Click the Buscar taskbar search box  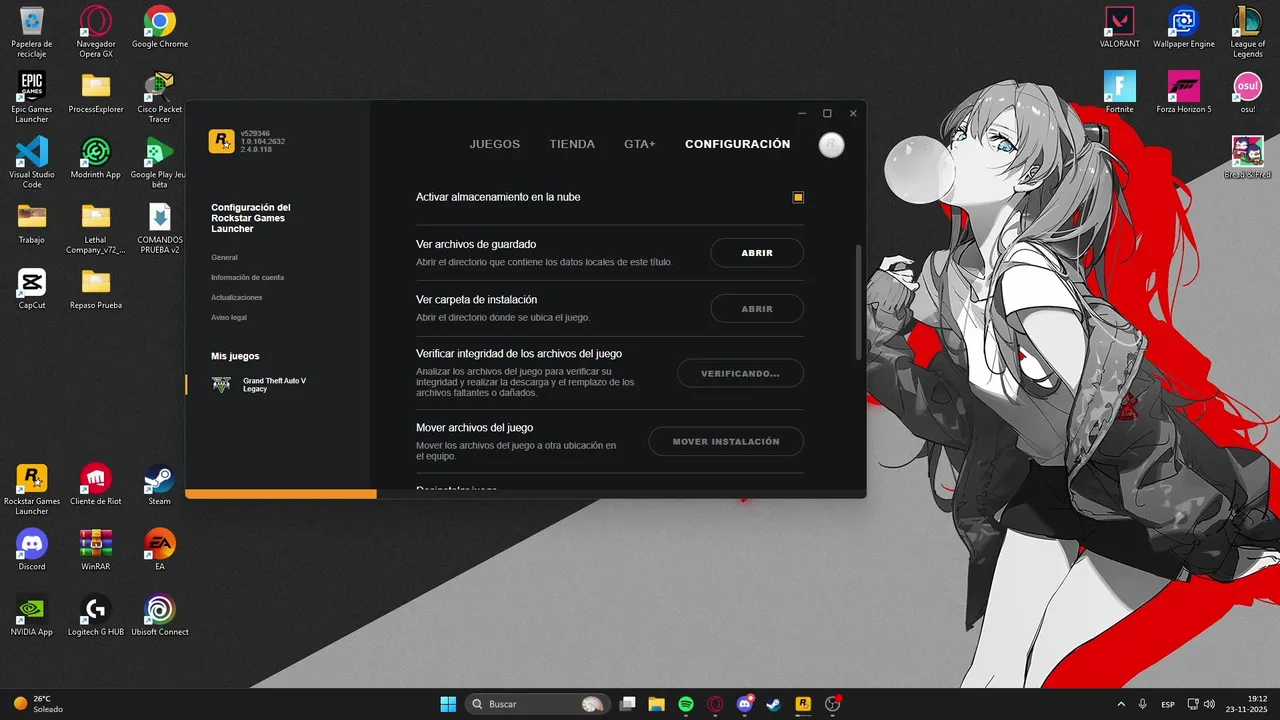pos(538,704)
